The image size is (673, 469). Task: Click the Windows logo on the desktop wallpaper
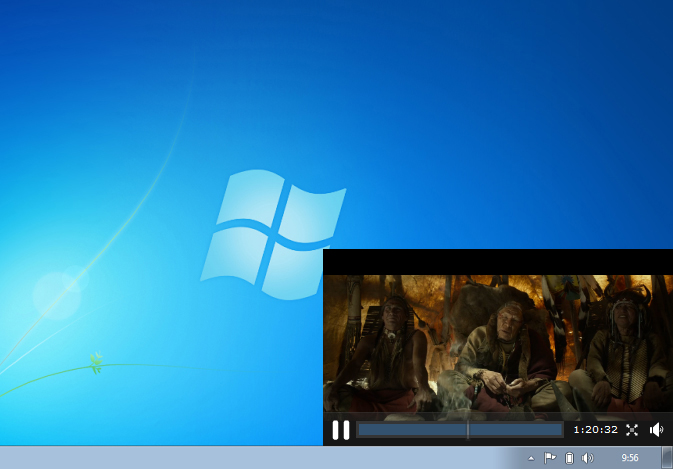tap(273, 234)
